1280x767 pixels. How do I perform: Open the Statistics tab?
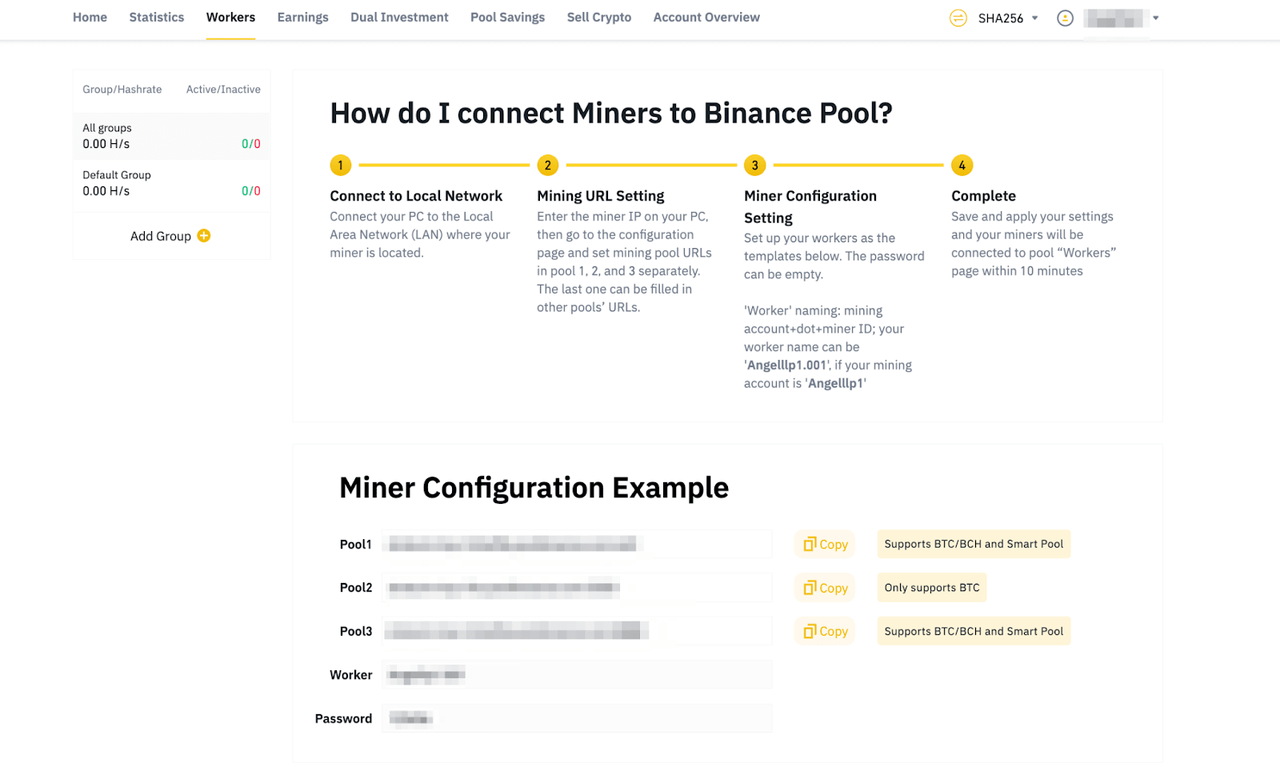156,17
